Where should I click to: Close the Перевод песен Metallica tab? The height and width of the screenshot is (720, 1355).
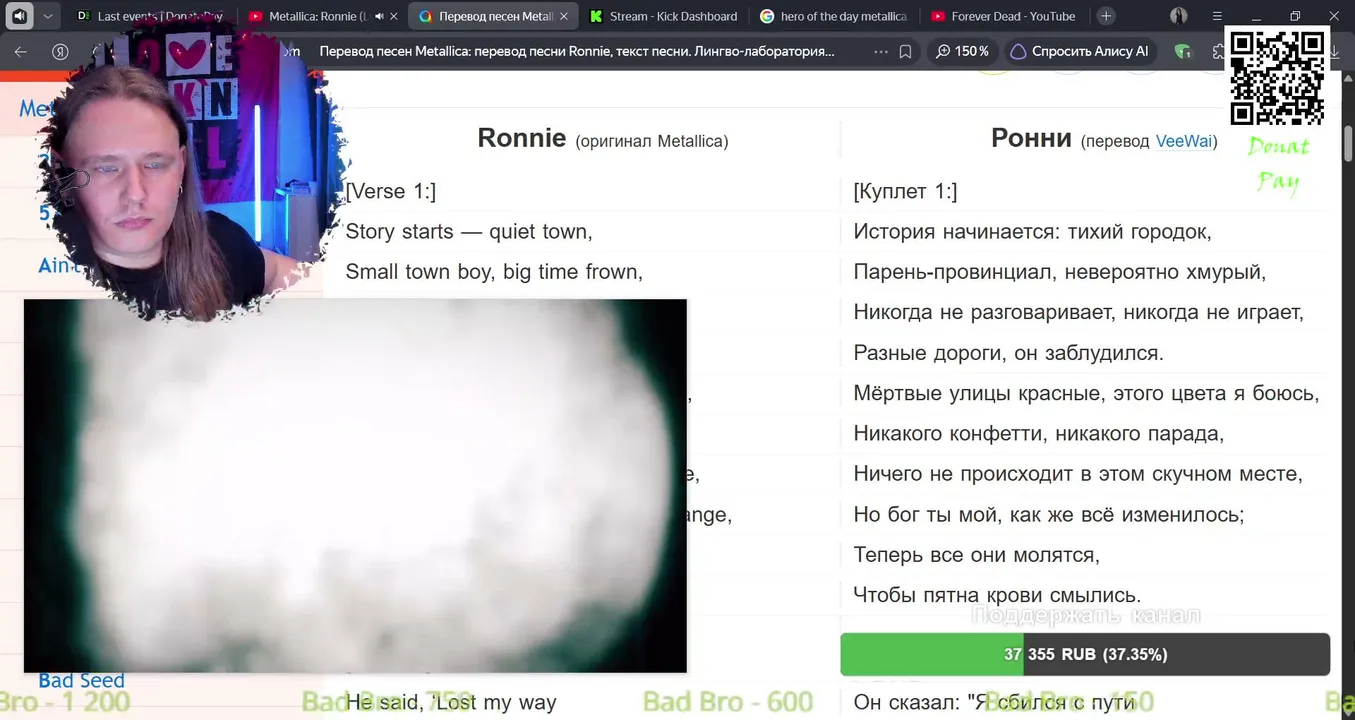[x=565, y=16]
